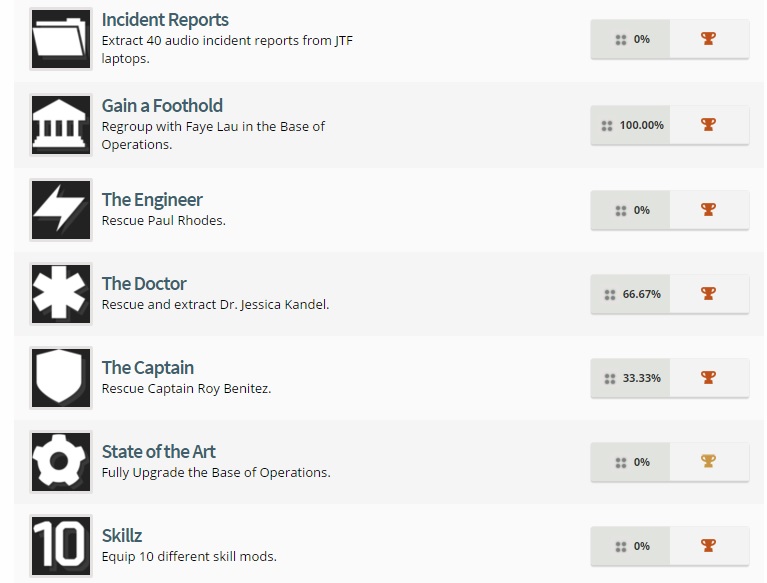Viewport: 767px width, 583px height.
Task: Click the bronze trophy for Incident Reports
Action: point(708,38)
